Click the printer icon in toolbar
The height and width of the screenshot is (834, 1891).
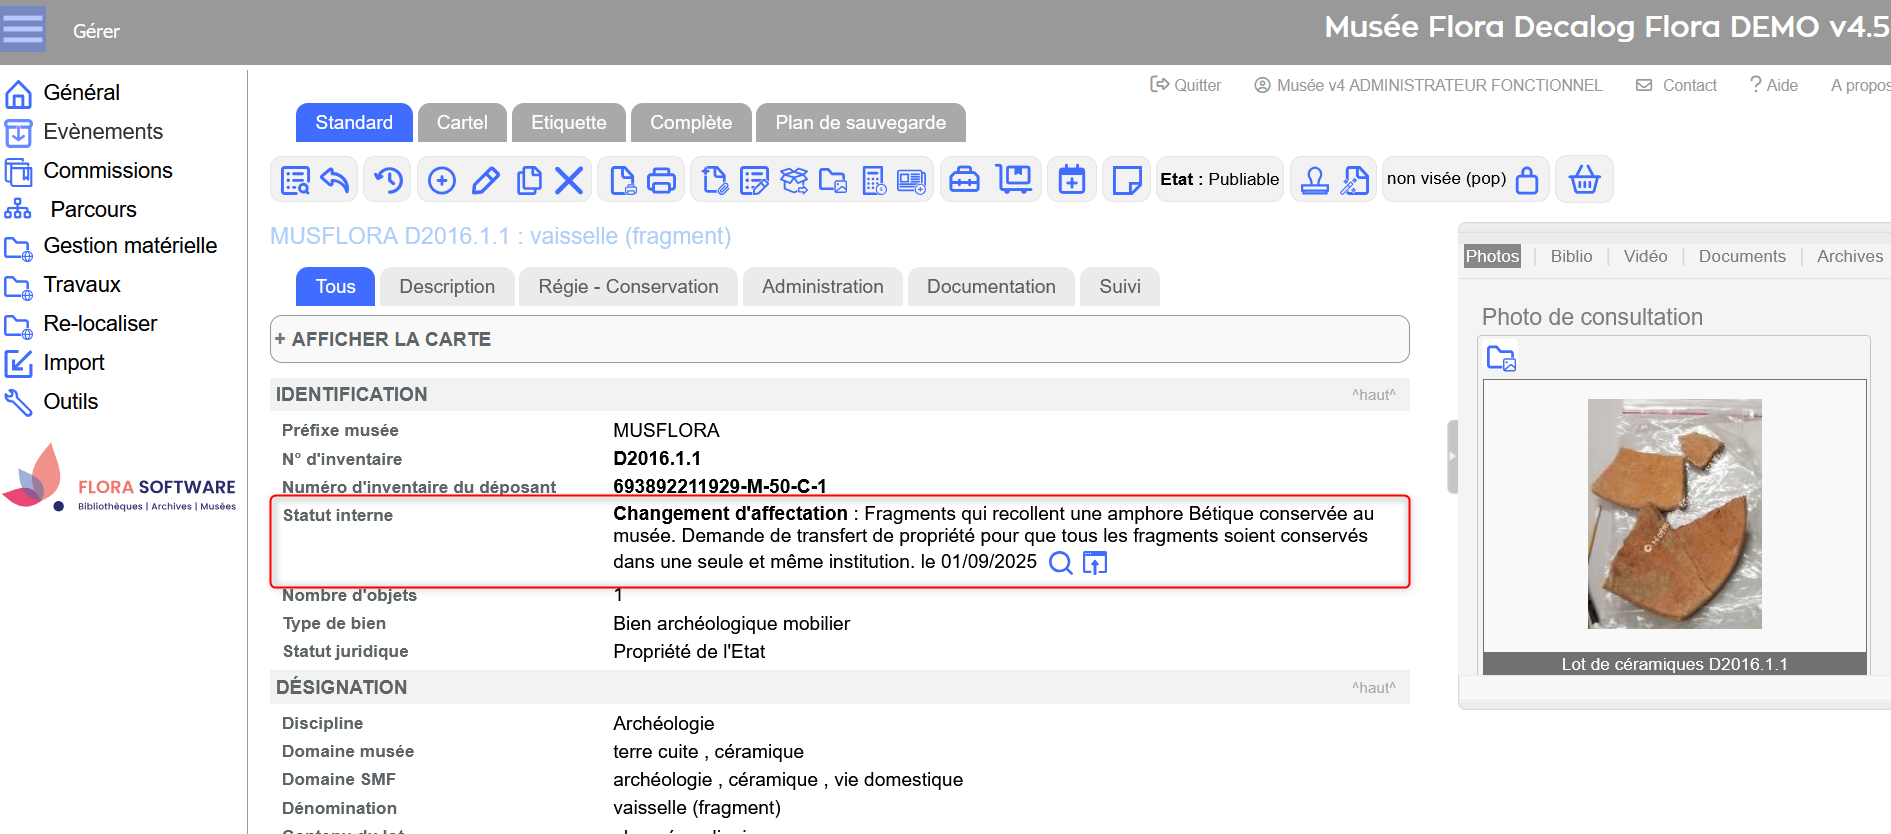coord(661,180)
